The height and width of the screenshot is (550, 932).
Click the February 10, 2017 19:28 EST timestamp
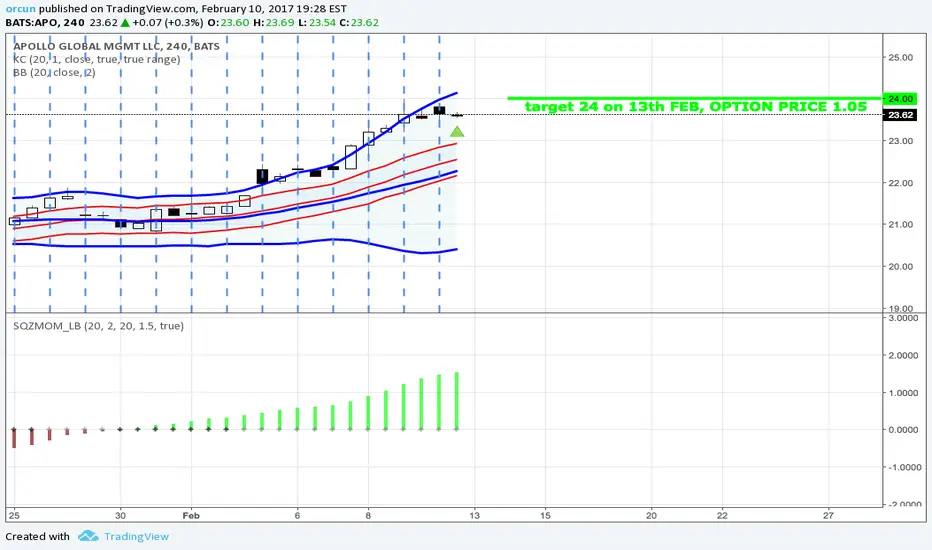coord(274,9)
